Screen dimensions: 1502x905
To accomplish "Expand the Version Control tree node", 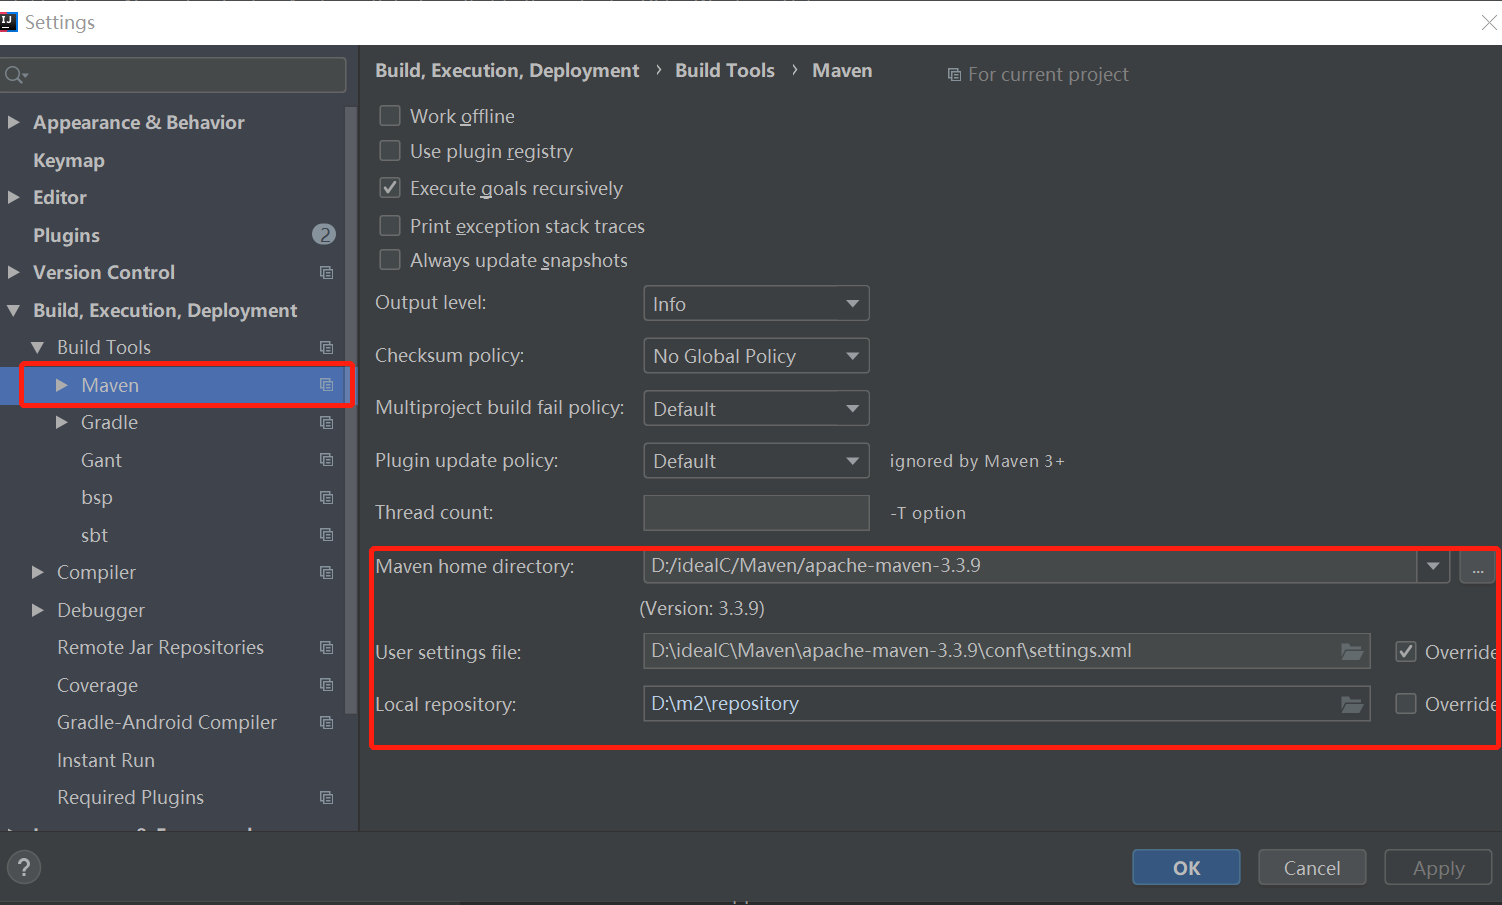I will pos(14,272).
